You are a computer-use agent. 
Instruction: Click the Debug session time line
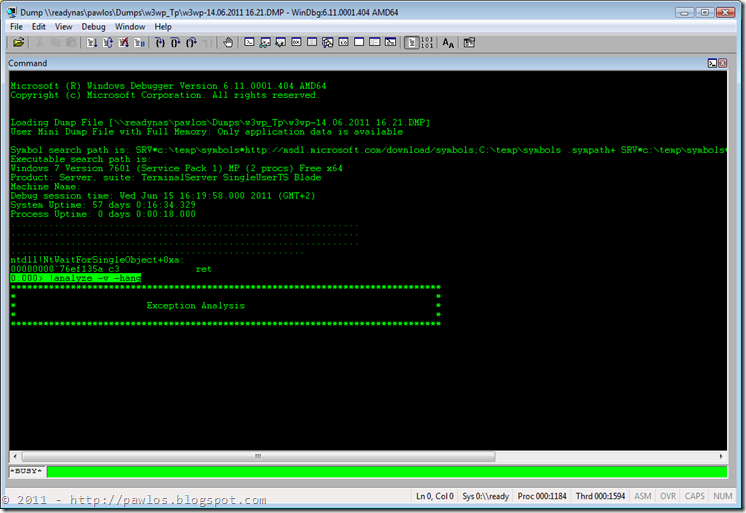click(163, 196)
